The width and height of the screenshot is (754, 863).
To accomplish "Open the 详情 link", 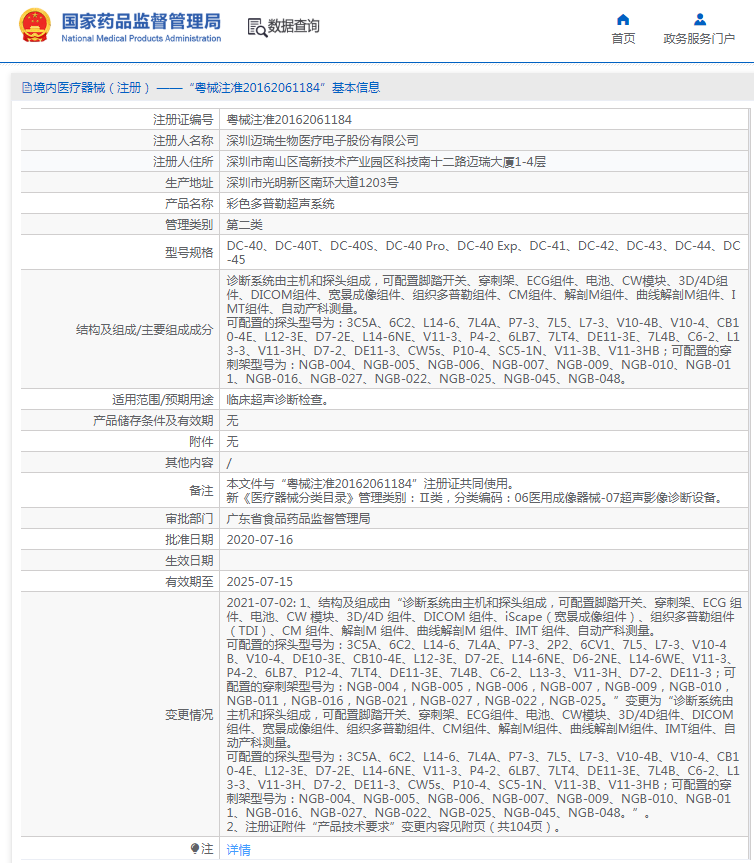I will click(x=238, y=850).
